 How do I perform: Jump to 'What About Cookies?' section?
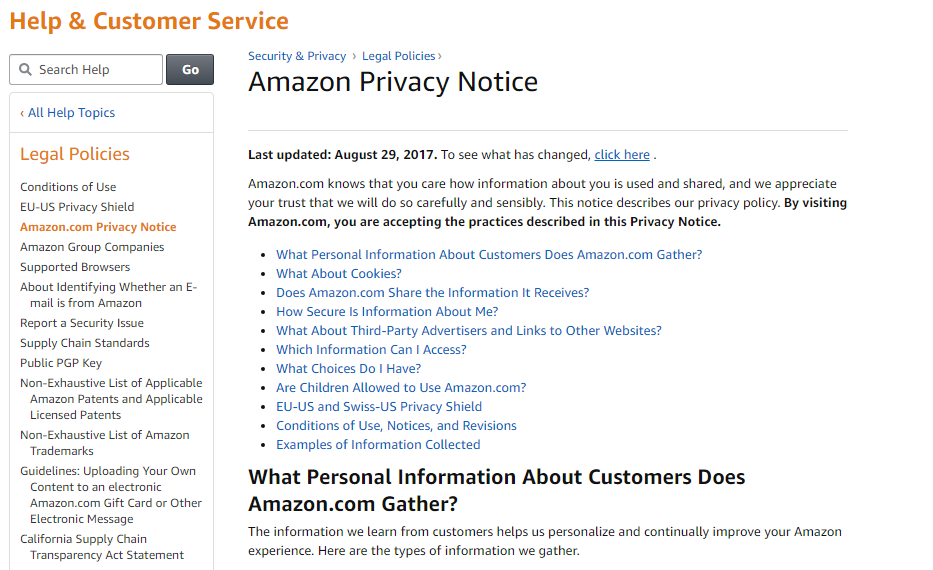coord(339,274)
